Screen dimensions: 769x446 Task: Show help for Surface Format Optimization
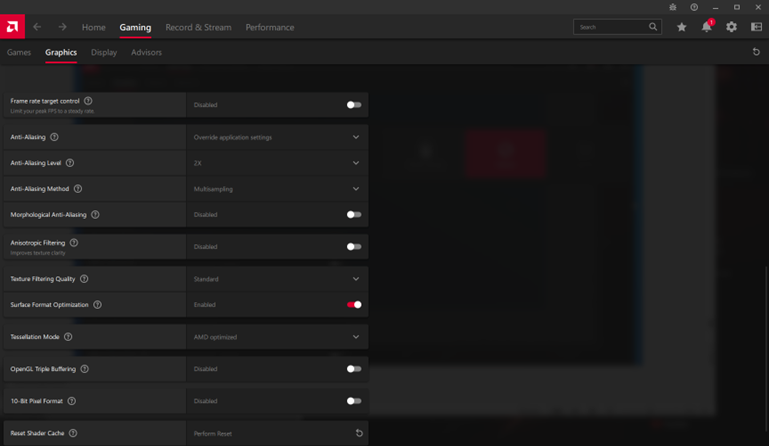[98, 305]
